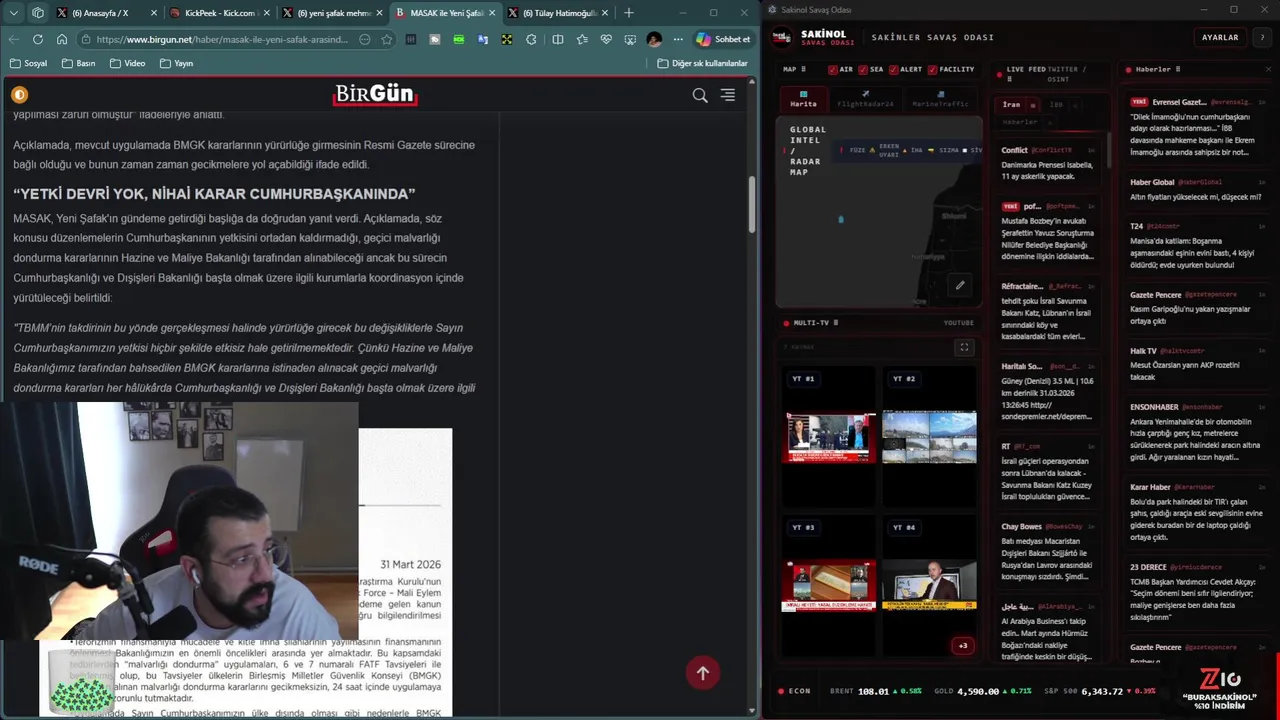Bookmark this page with the star icon
The height and width of the screenshot is (720, 1280).
pyautogui.click(x=387, y=39)
